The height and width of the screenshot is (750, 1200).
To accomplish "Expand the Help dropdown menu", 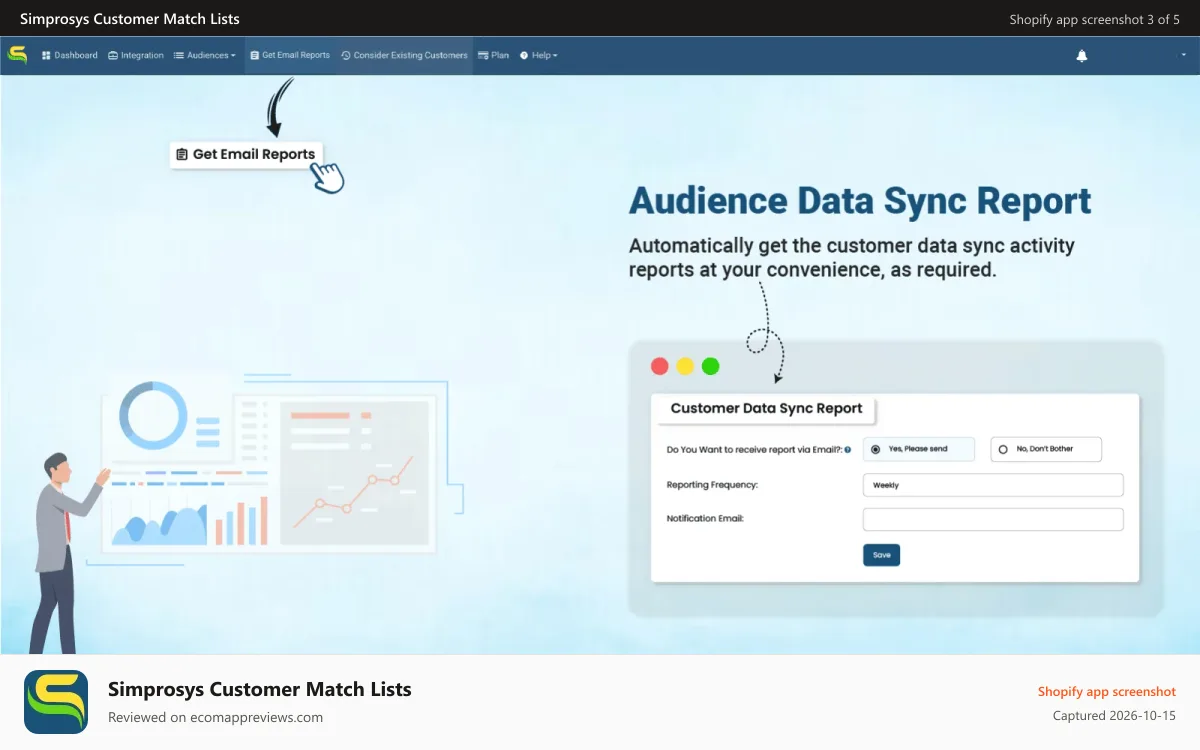I will (539, 55).
